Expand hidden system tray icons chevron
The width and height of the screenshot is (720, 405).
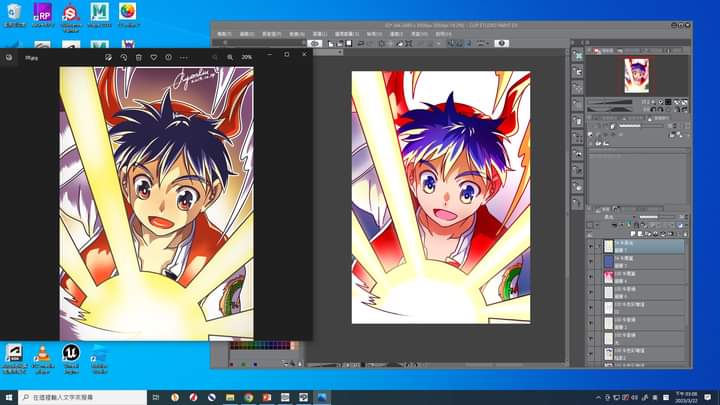[x=598, y=397]
